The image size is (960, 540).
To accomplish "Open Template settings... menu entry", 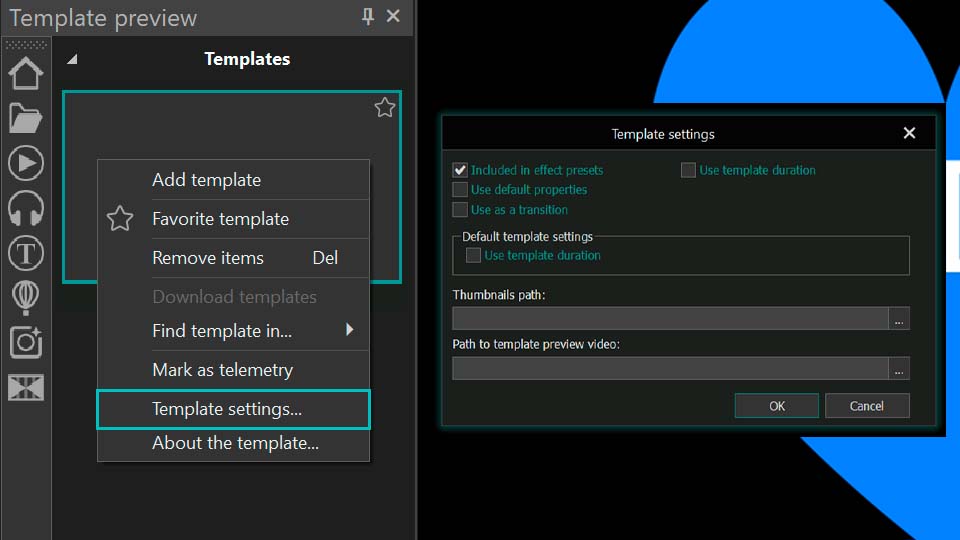I will (233, 409).
